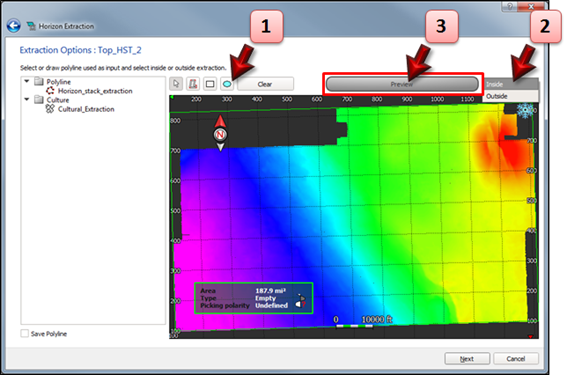Activate the ellipse draw tool
The height and width of the screenshot is (375, 567).
click(x=227, y=84)
